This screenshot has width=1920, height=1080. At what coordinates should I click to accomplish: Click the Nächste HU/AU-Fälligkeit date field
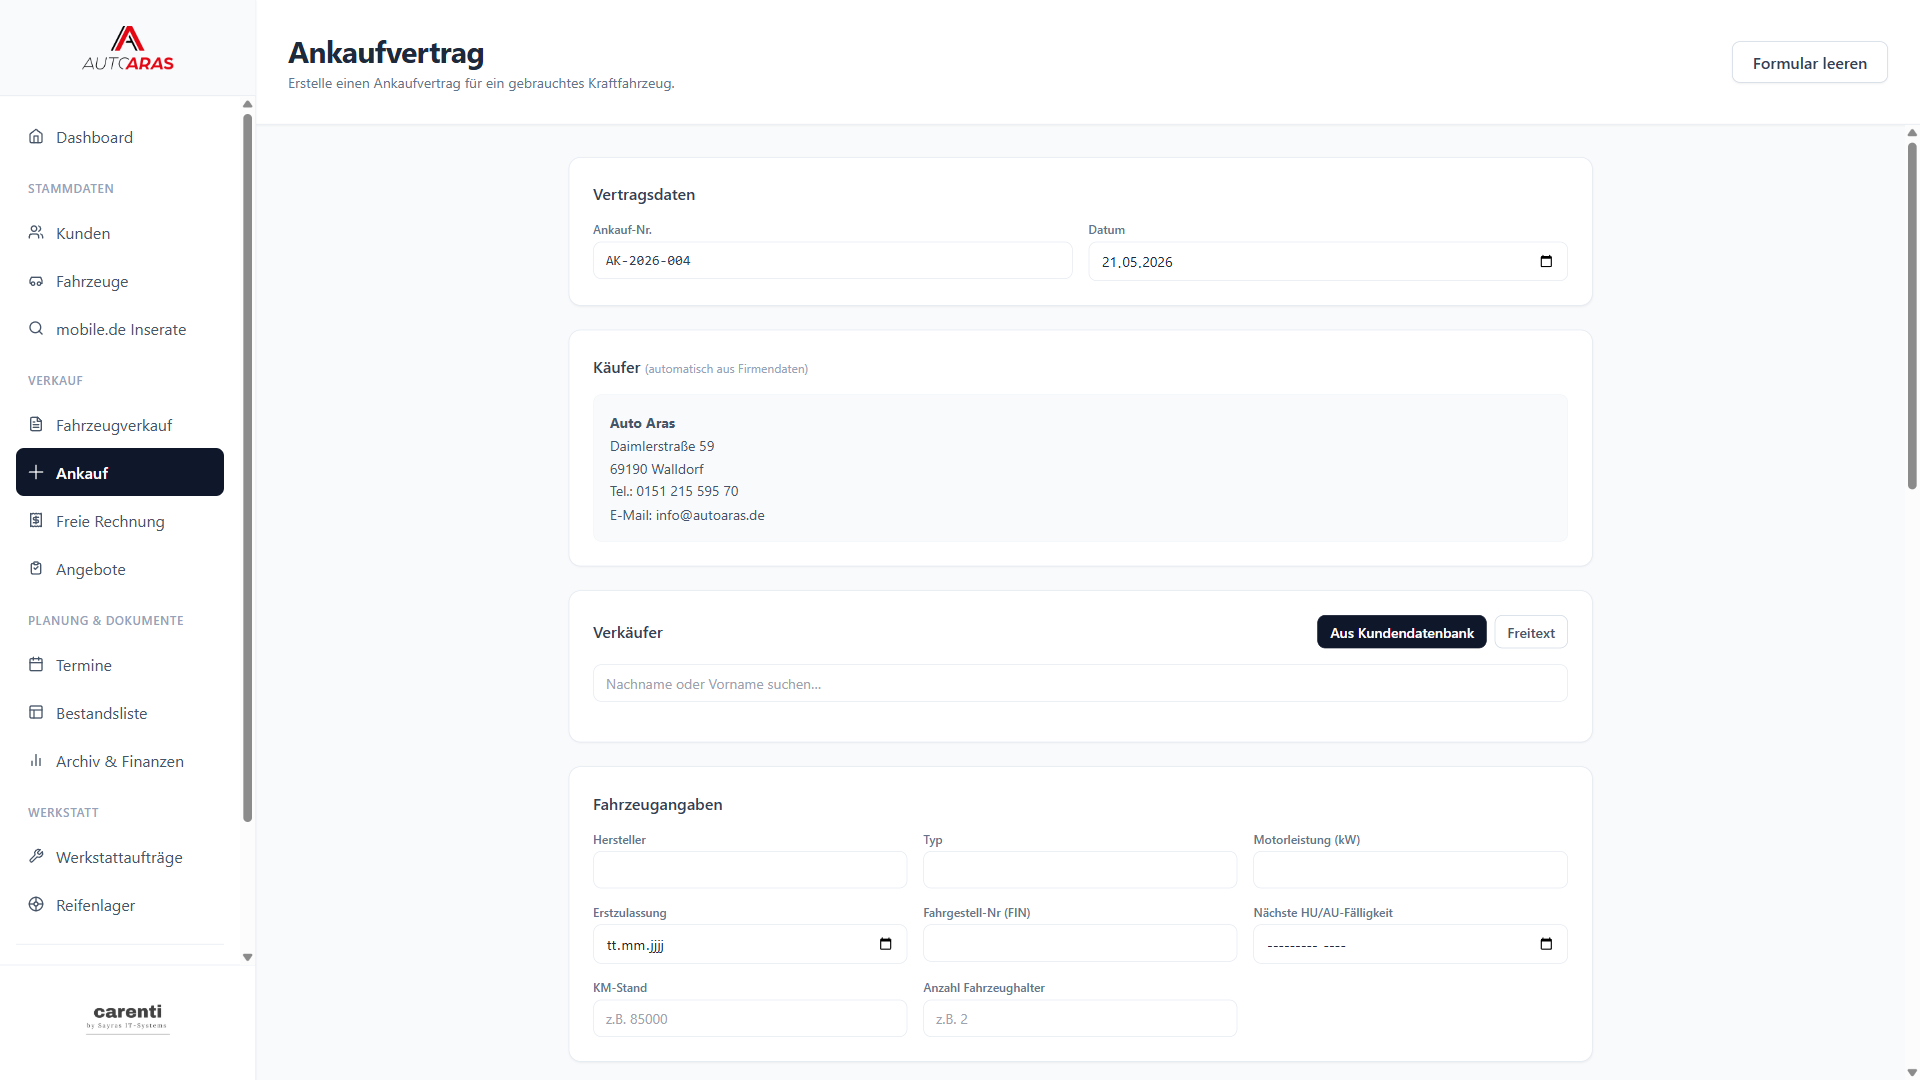(1410, 944)
